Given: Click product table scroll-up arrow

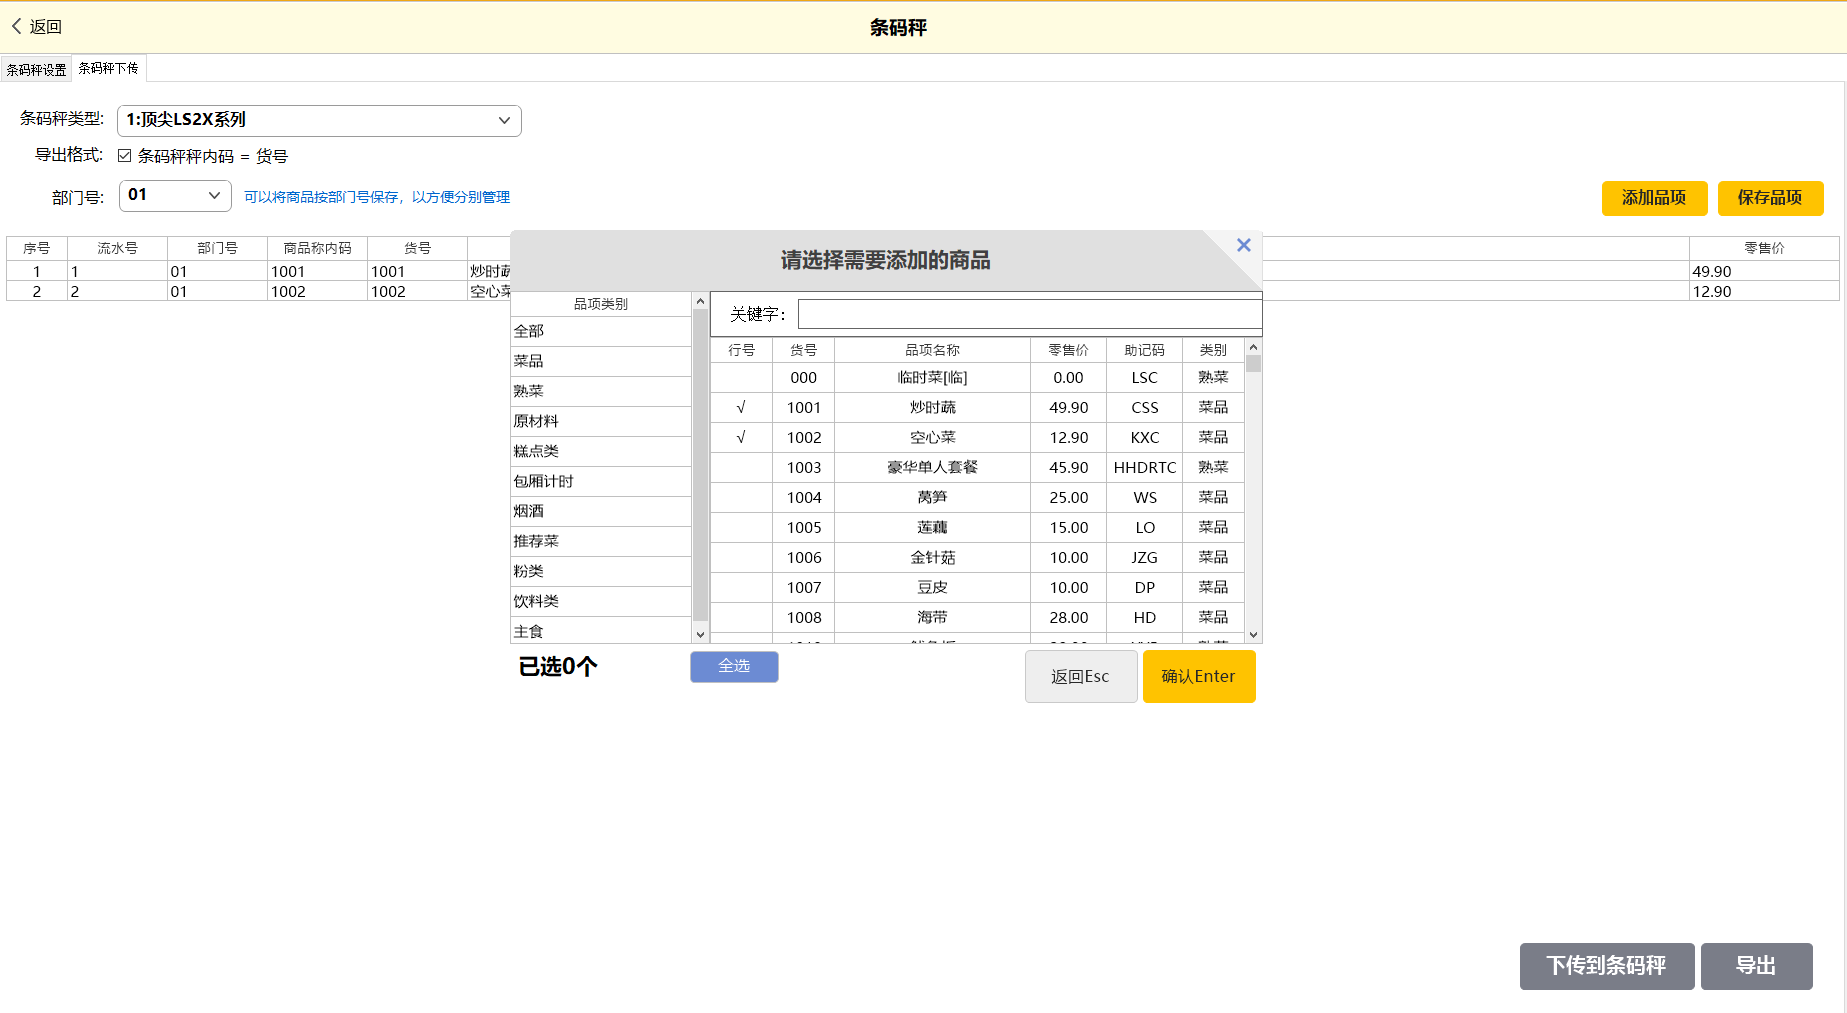Looking at the screenshot, I should click(1253, 347).
